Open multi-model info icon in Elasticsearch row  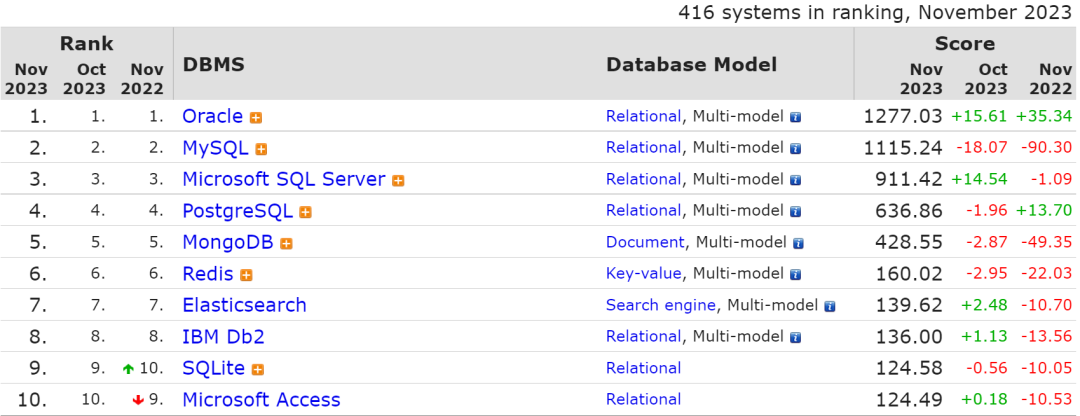point(829,306)
